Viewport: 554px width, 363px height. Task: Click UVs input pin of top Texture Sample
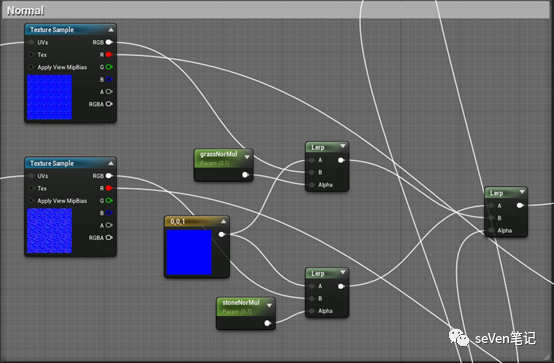coord(31,42)
